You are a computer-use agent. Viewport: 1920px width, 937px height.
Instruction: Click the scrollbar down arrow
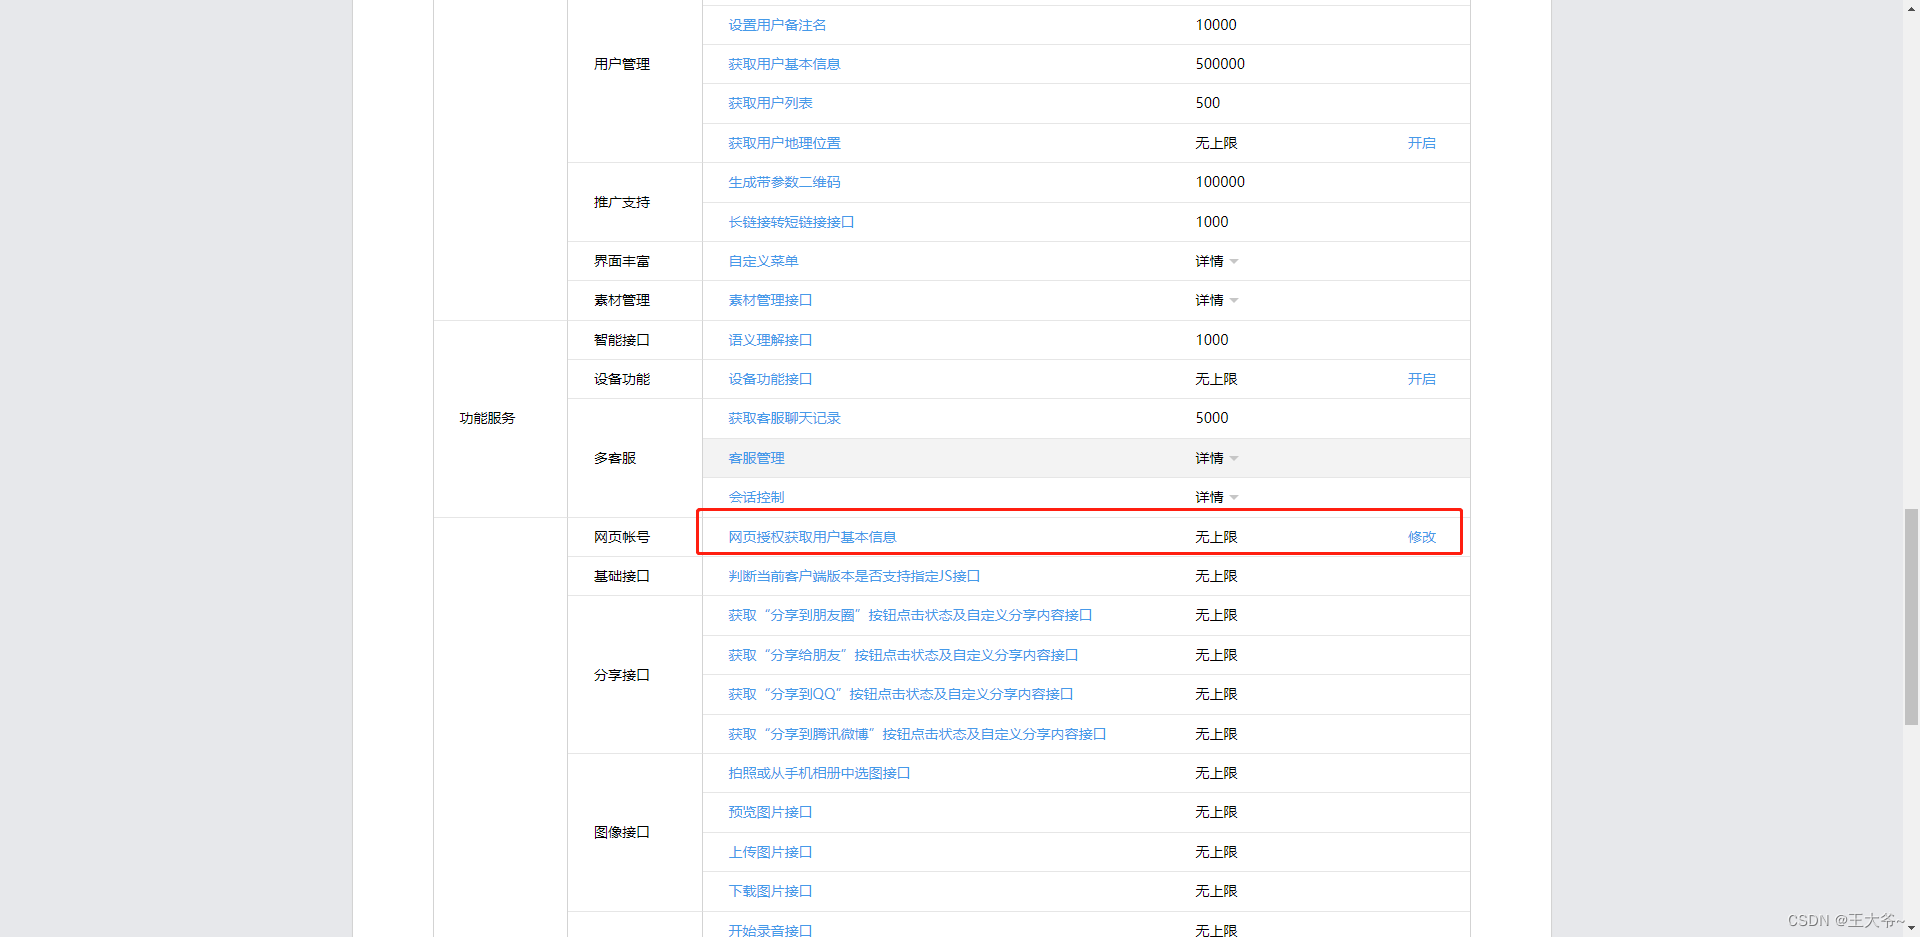click(x=1911, y=929)
